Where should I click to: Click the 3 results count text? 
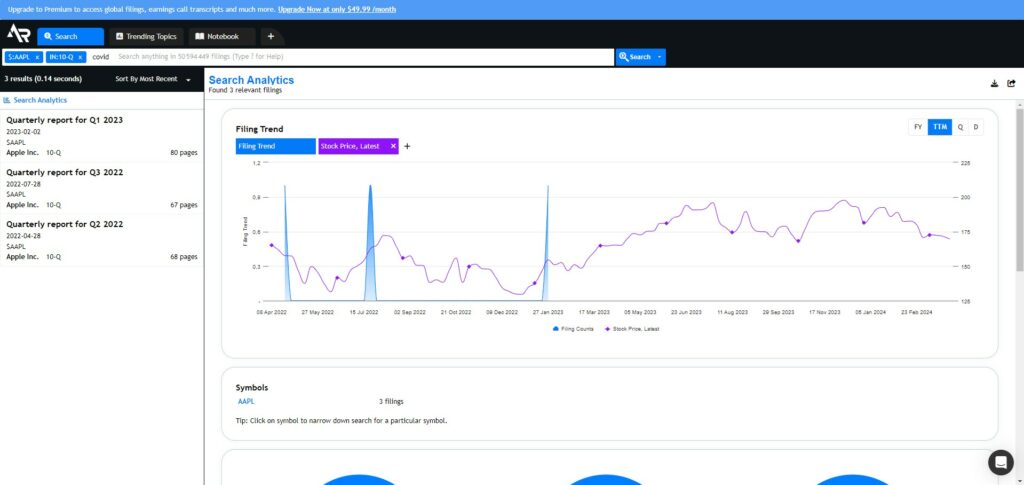point(43,79)
